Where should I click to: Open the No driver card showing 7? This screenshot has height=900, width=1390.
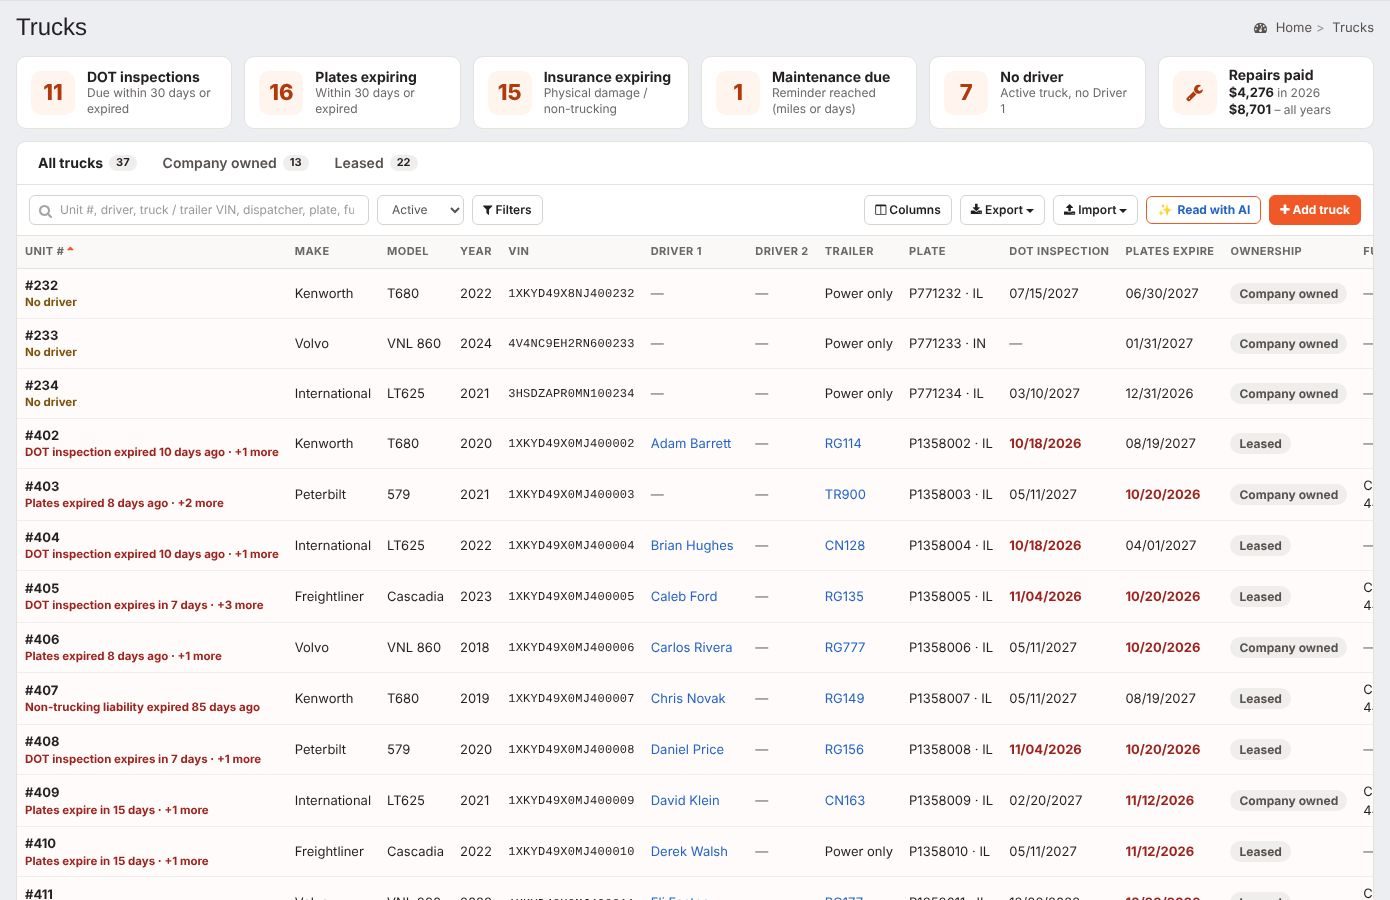pos(1037,93)
